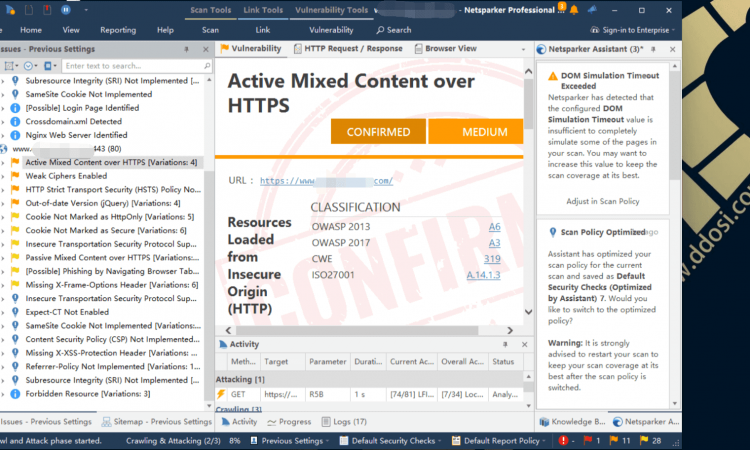Select Expect-CT Not Enabled issue
750x450 pixels.
coord(67,312)
